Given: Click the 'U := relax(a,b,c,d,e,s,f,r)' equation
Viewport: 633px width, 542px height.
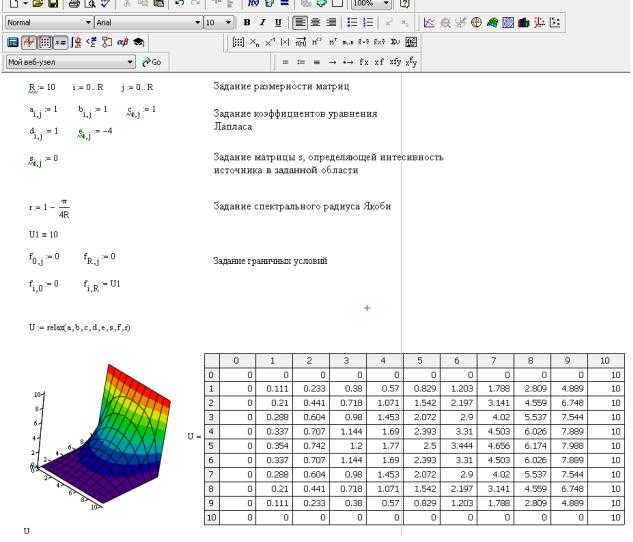Looking at the screenshot, I should point(80,328).
